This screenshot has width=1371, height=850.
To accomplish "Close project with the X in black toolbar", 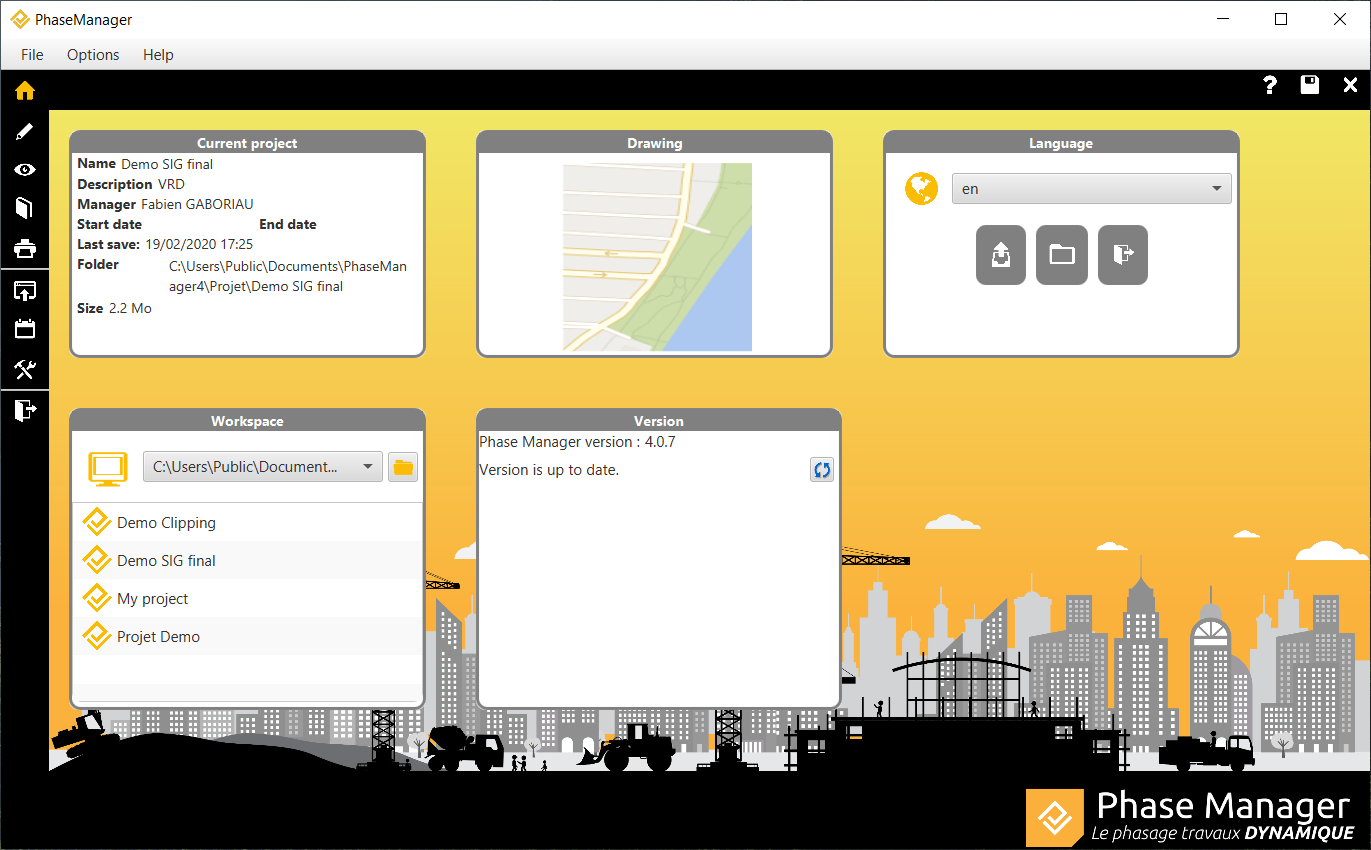I will [x=1350, y=85].
